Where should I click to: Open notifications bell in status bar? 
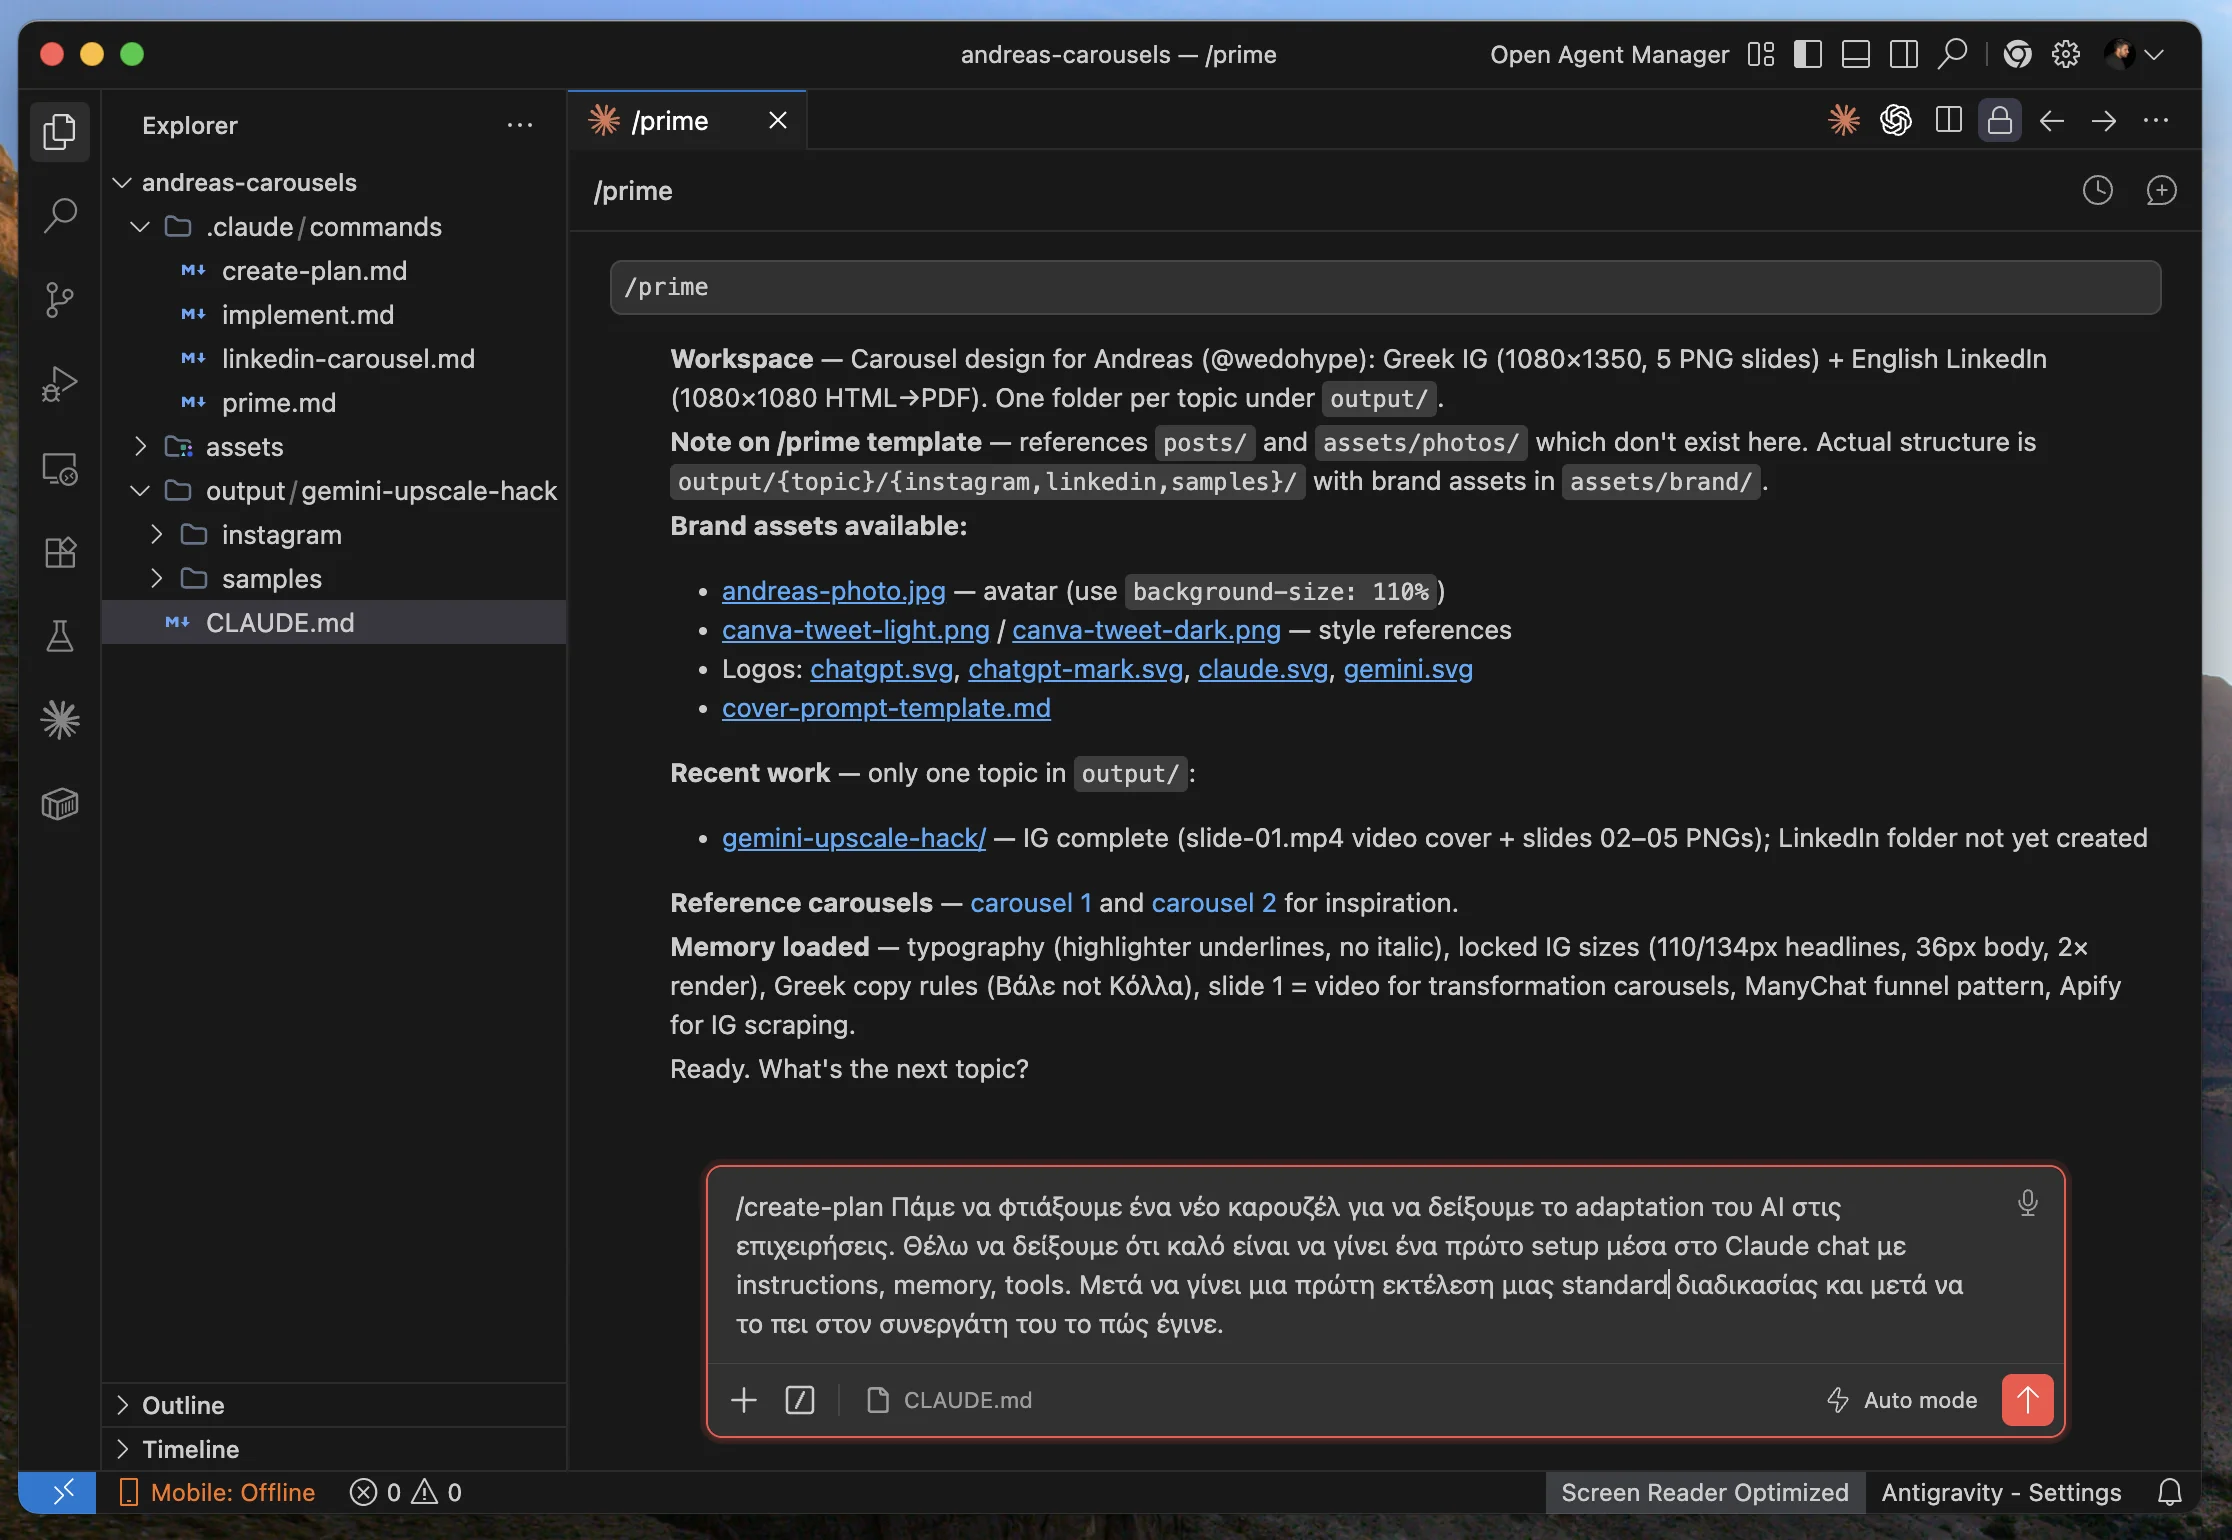tap(2169, 1492)
